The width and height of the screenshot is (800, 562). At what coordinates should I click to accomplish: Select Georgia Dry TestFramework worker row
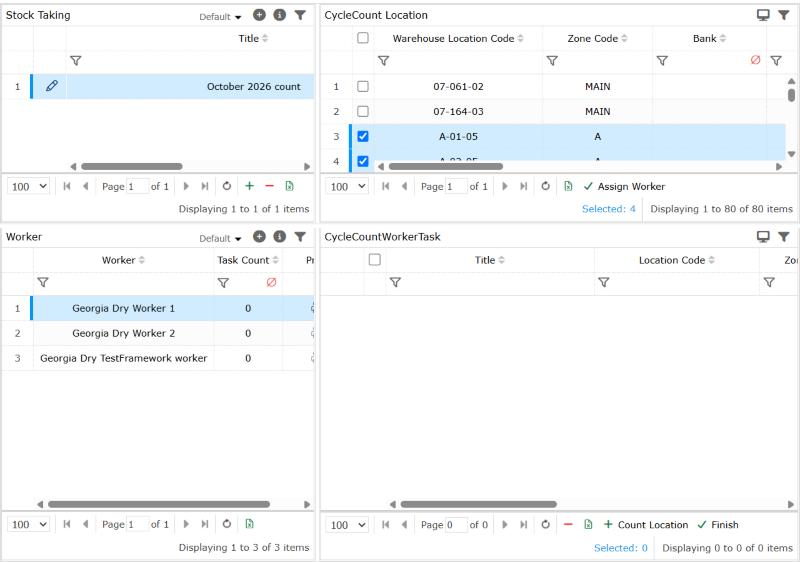tap(158, 358)
